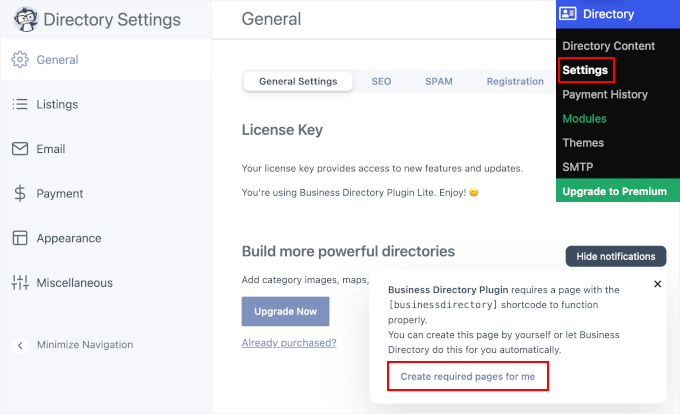Click the General page title
The image size is (680, 414).
coord(271,19)
